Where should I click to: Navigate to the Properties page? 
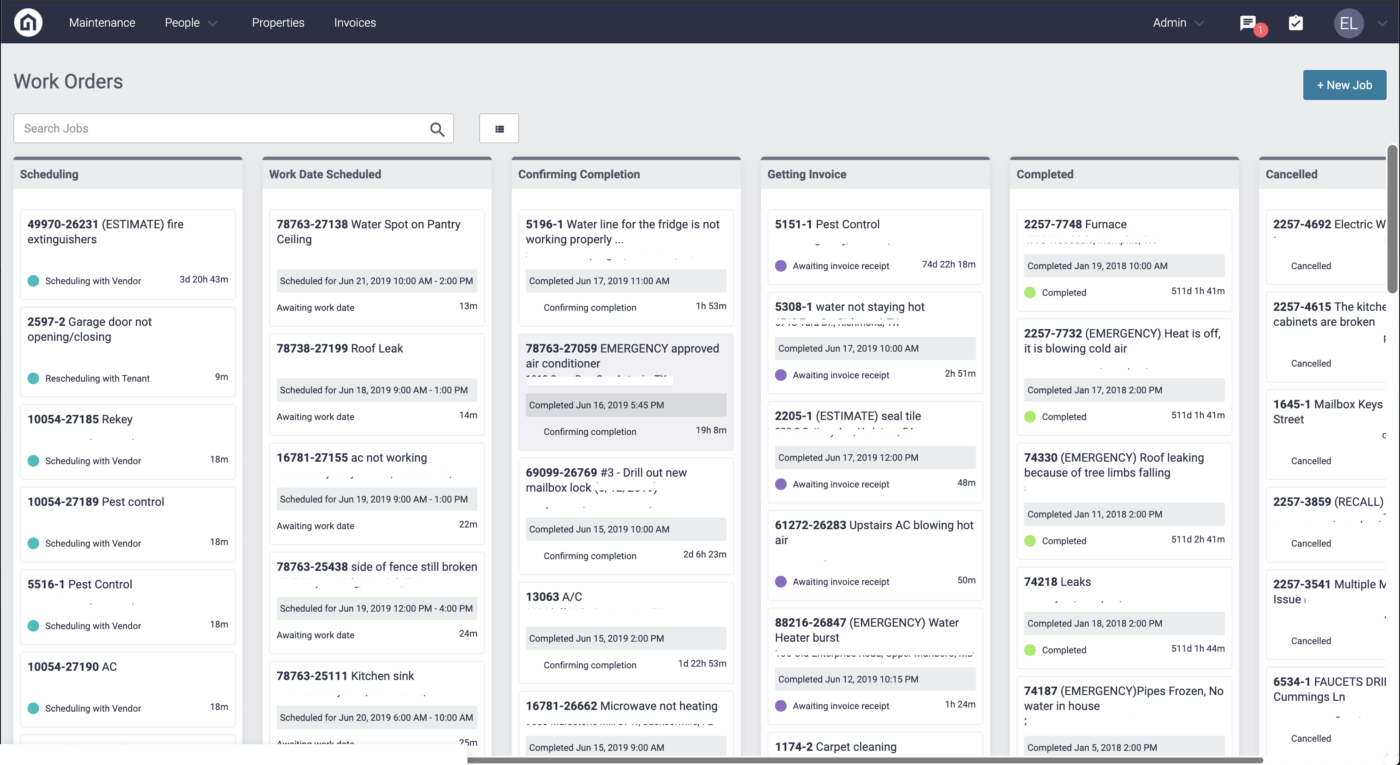tap(278, 21)
